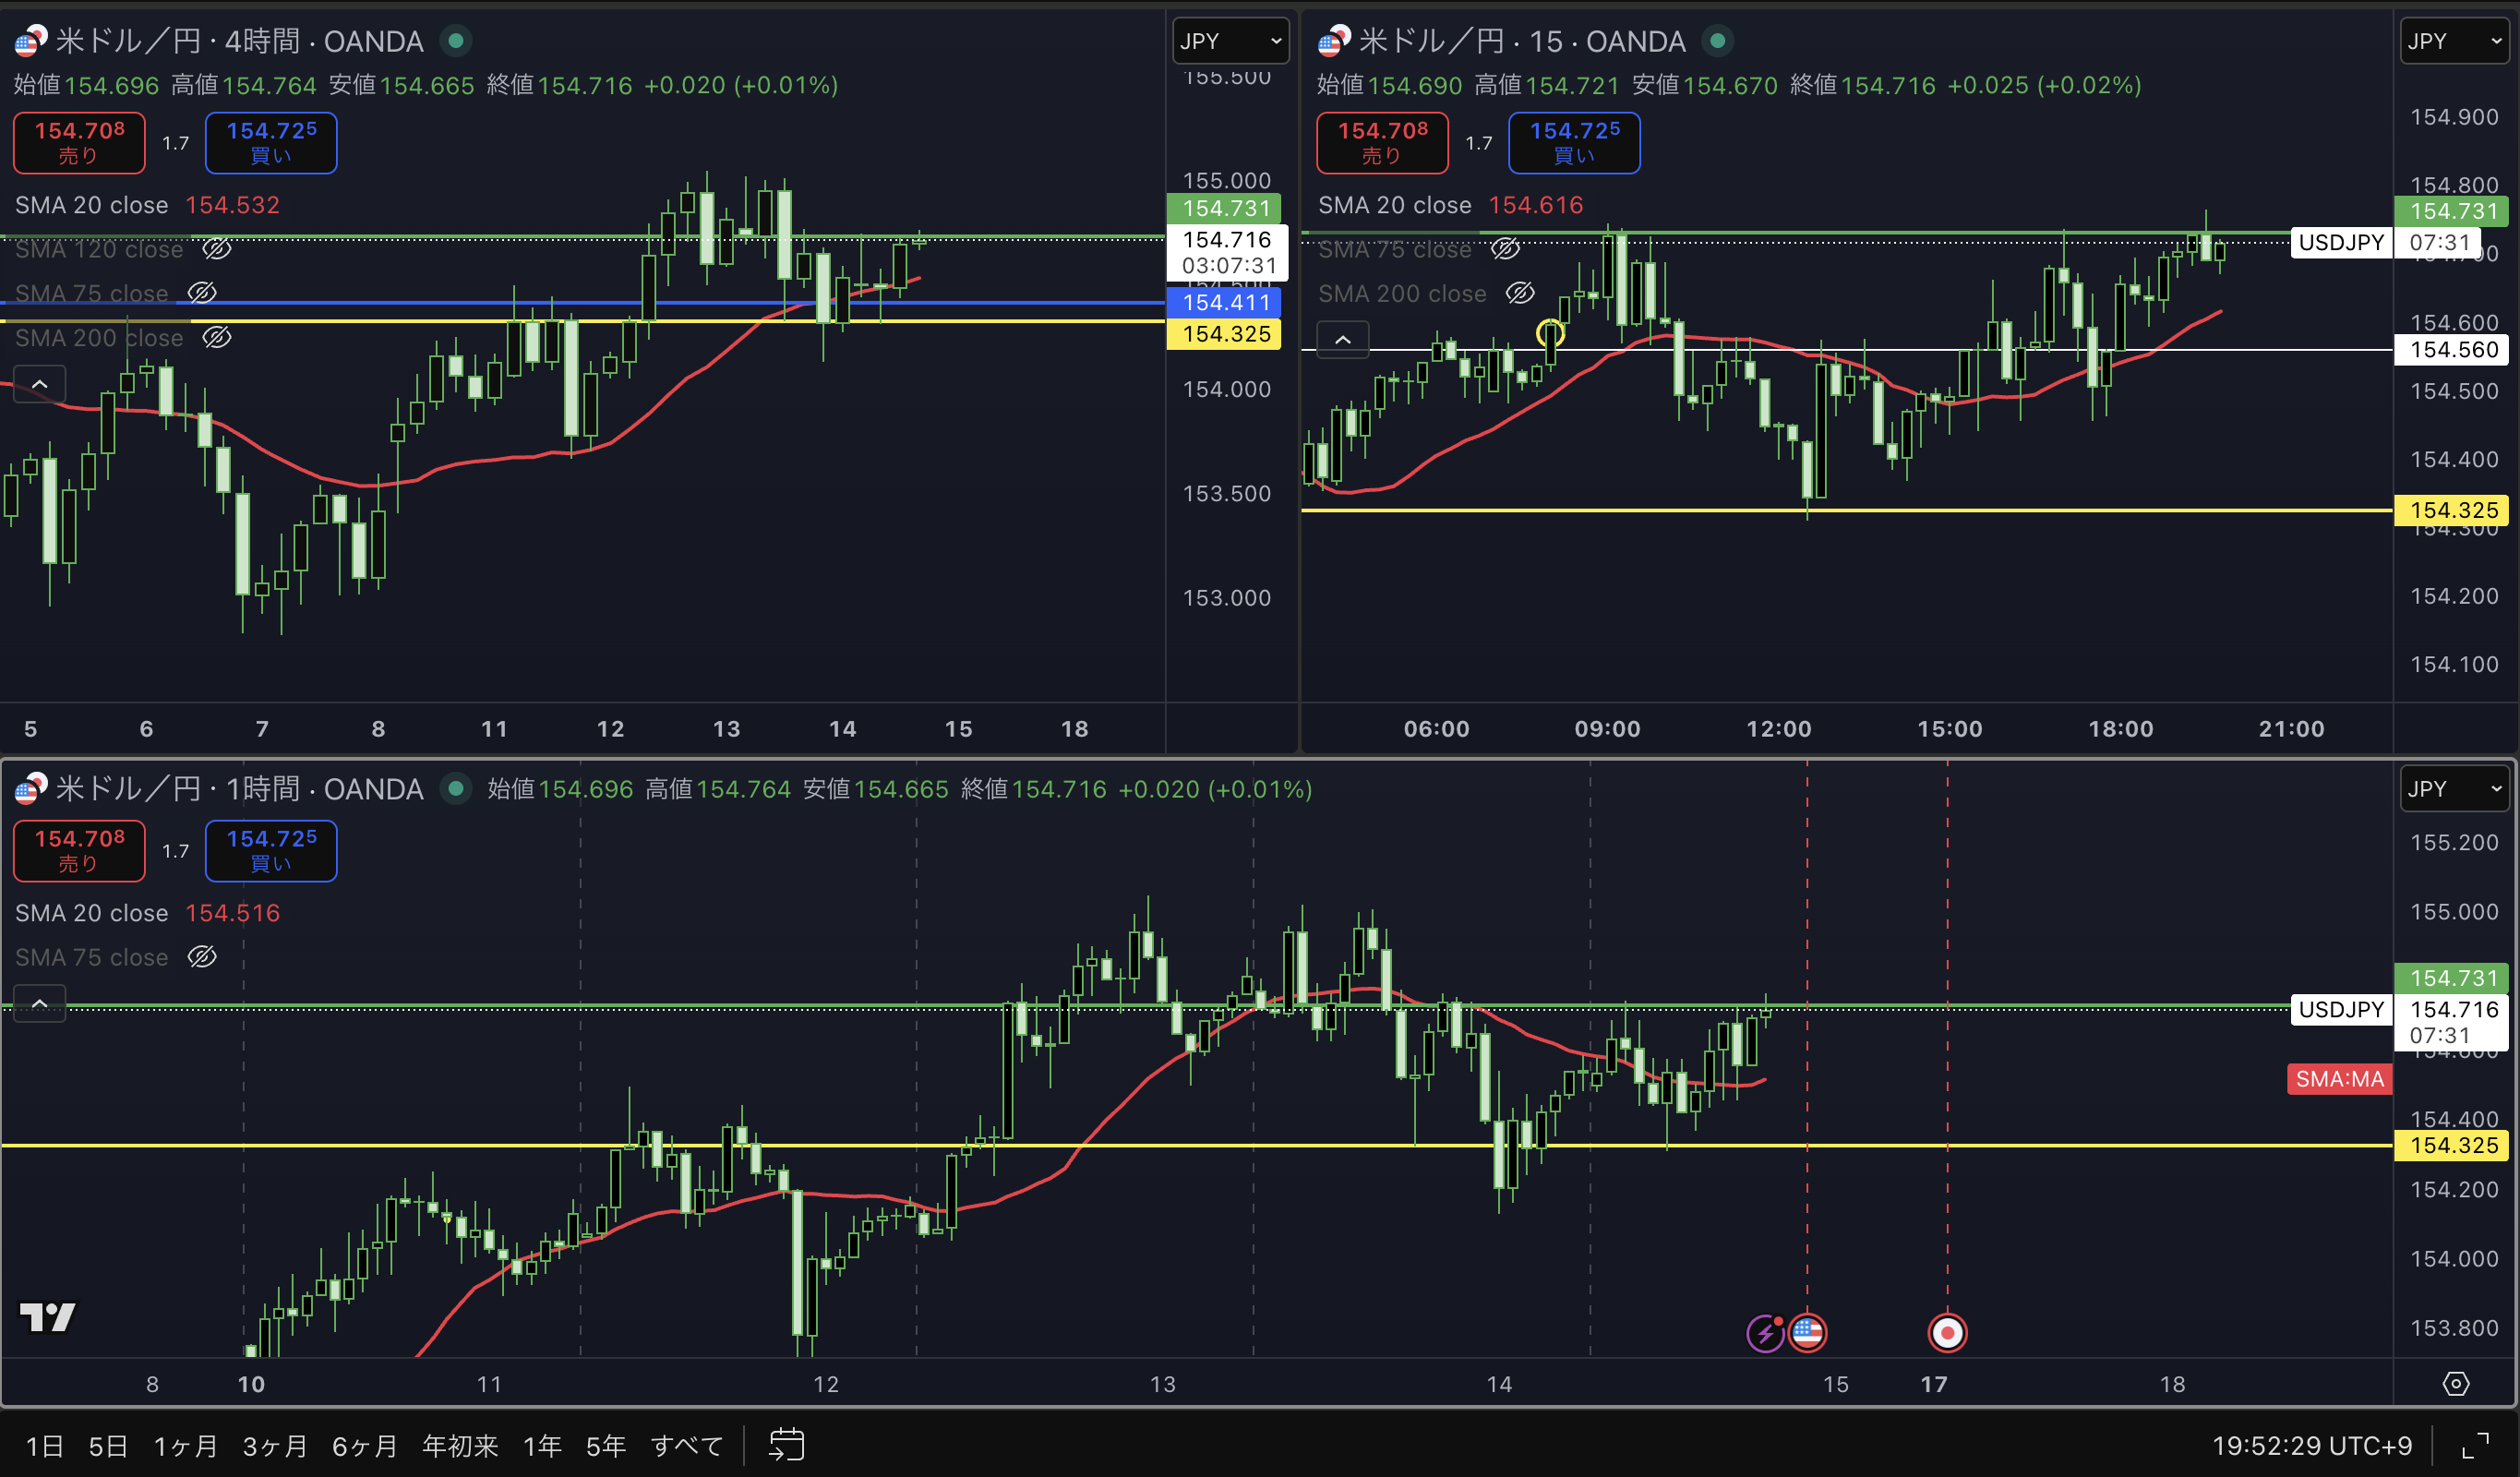Open JPY currency dropdown on 4-hour chart

(1230, 41)
